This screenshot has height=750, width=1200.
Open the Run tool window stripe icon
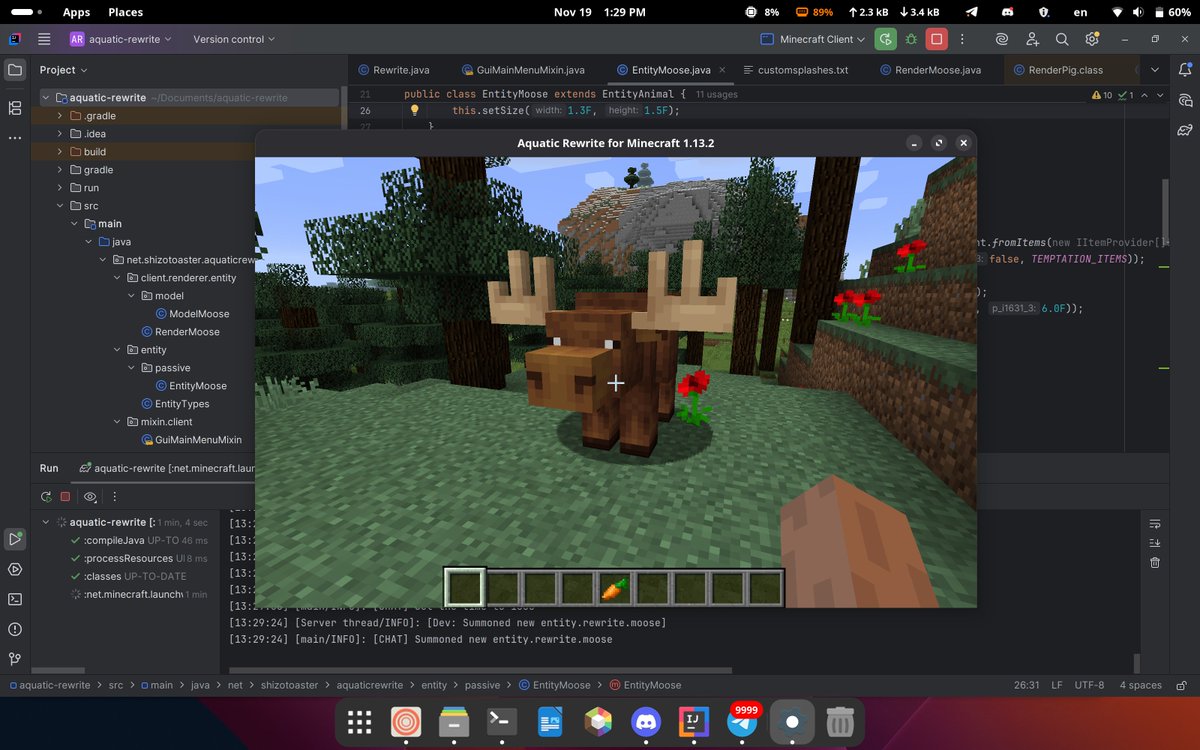point(14,538)
